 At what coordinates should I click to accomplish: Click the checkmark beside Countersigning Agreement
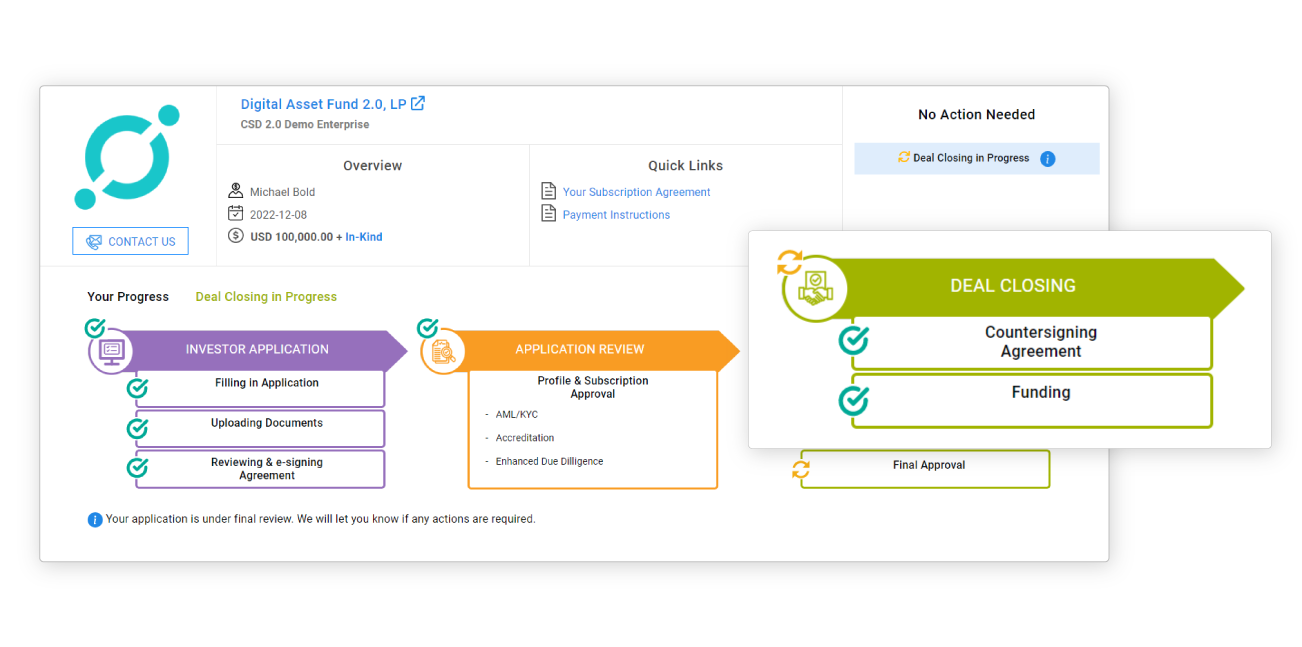coord(853,340)
